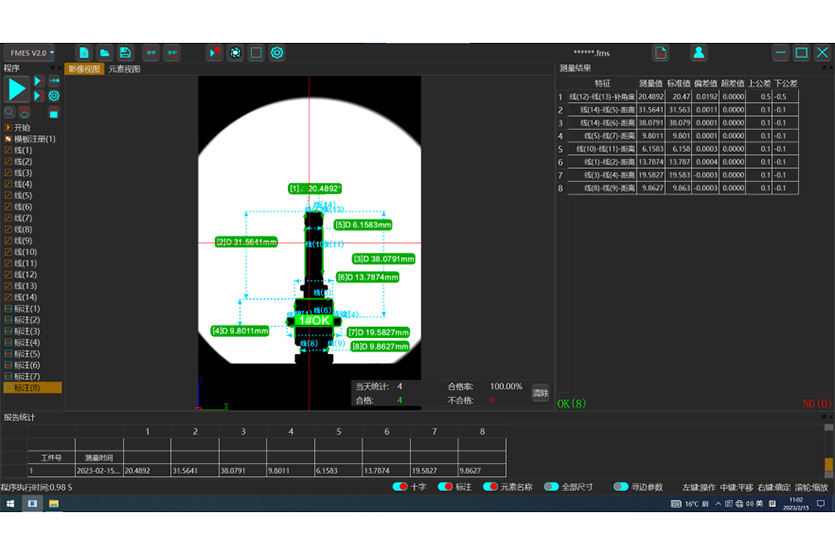Click the Windows Start button
This screenshot has width=835, height=555.
(10, 504)
